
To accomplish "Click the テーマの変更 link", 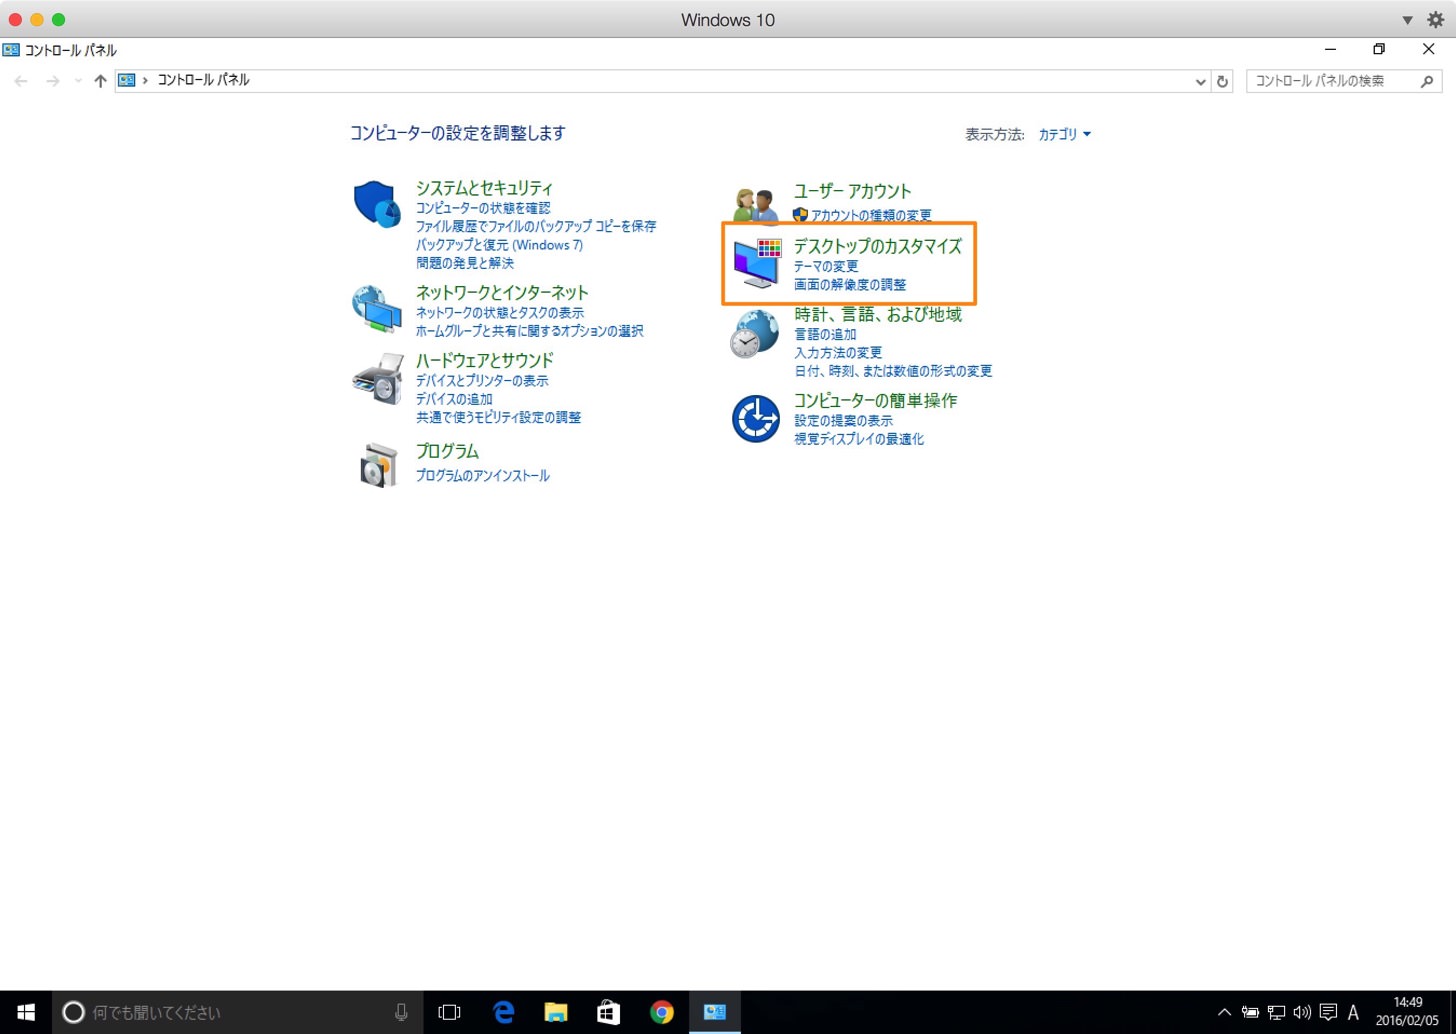I will coord(826,267).
